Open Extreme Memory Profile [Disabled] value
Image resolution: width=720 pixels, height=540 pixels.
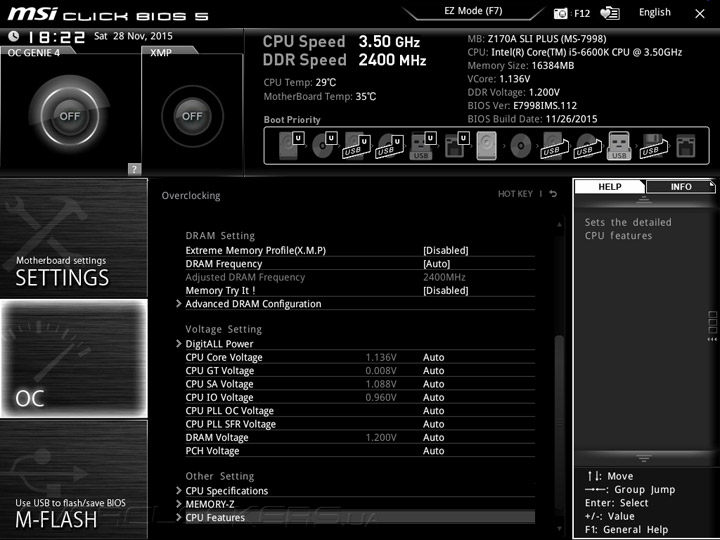[x=445, y=251]
